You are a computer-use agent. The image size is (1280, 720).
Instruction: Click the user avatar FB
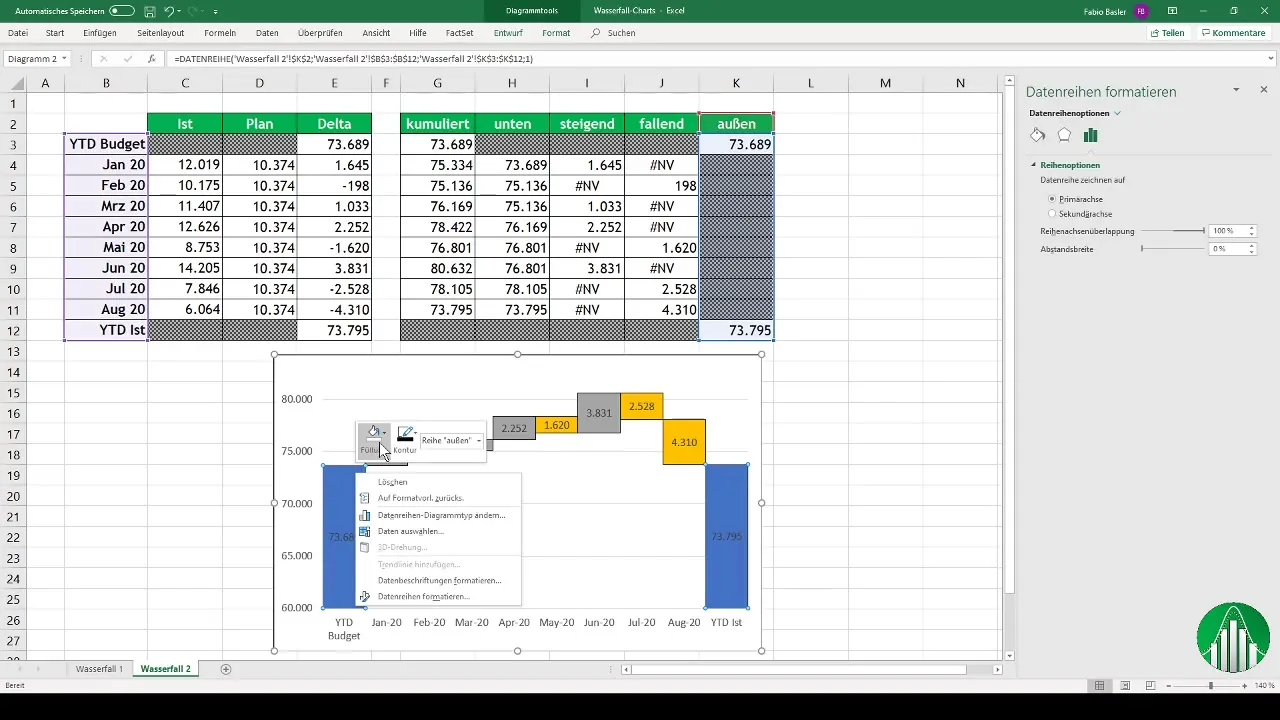(1141, 10)
